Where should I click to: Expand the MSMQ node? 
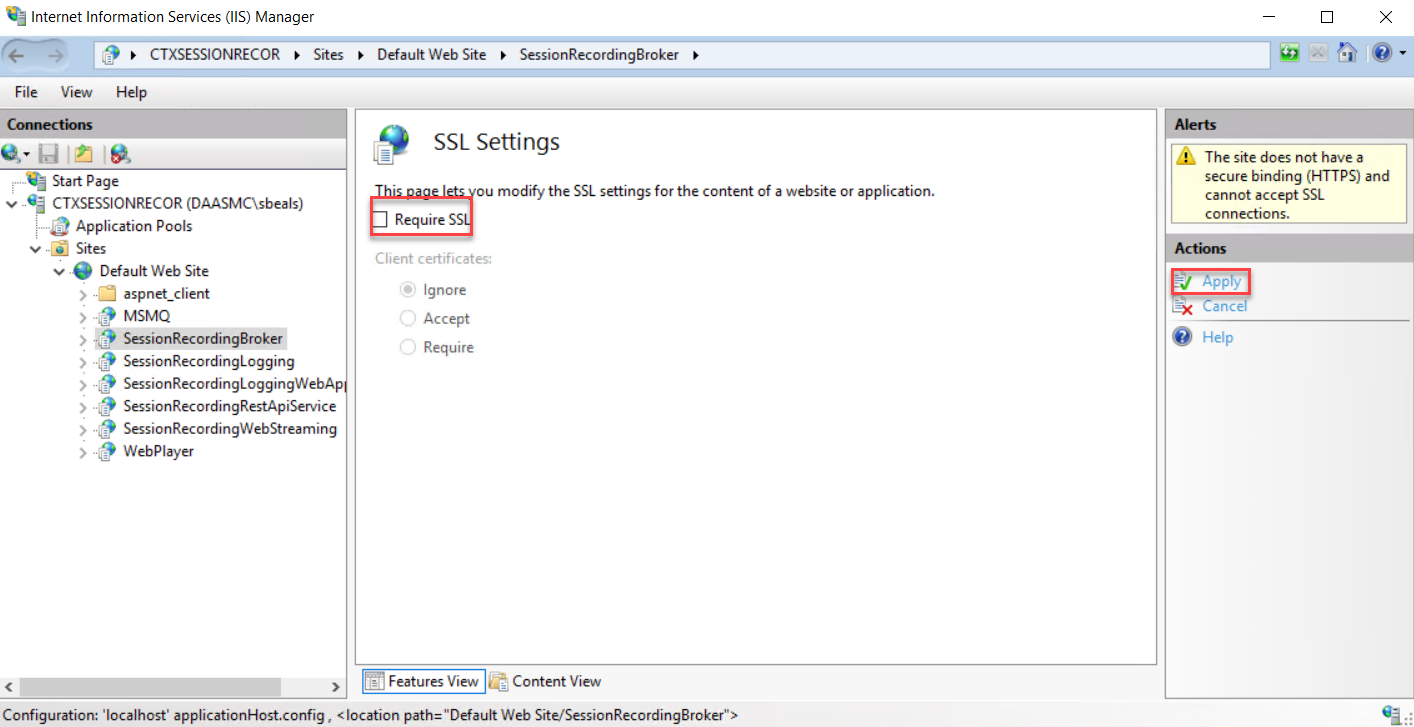(x=83, y=316)
